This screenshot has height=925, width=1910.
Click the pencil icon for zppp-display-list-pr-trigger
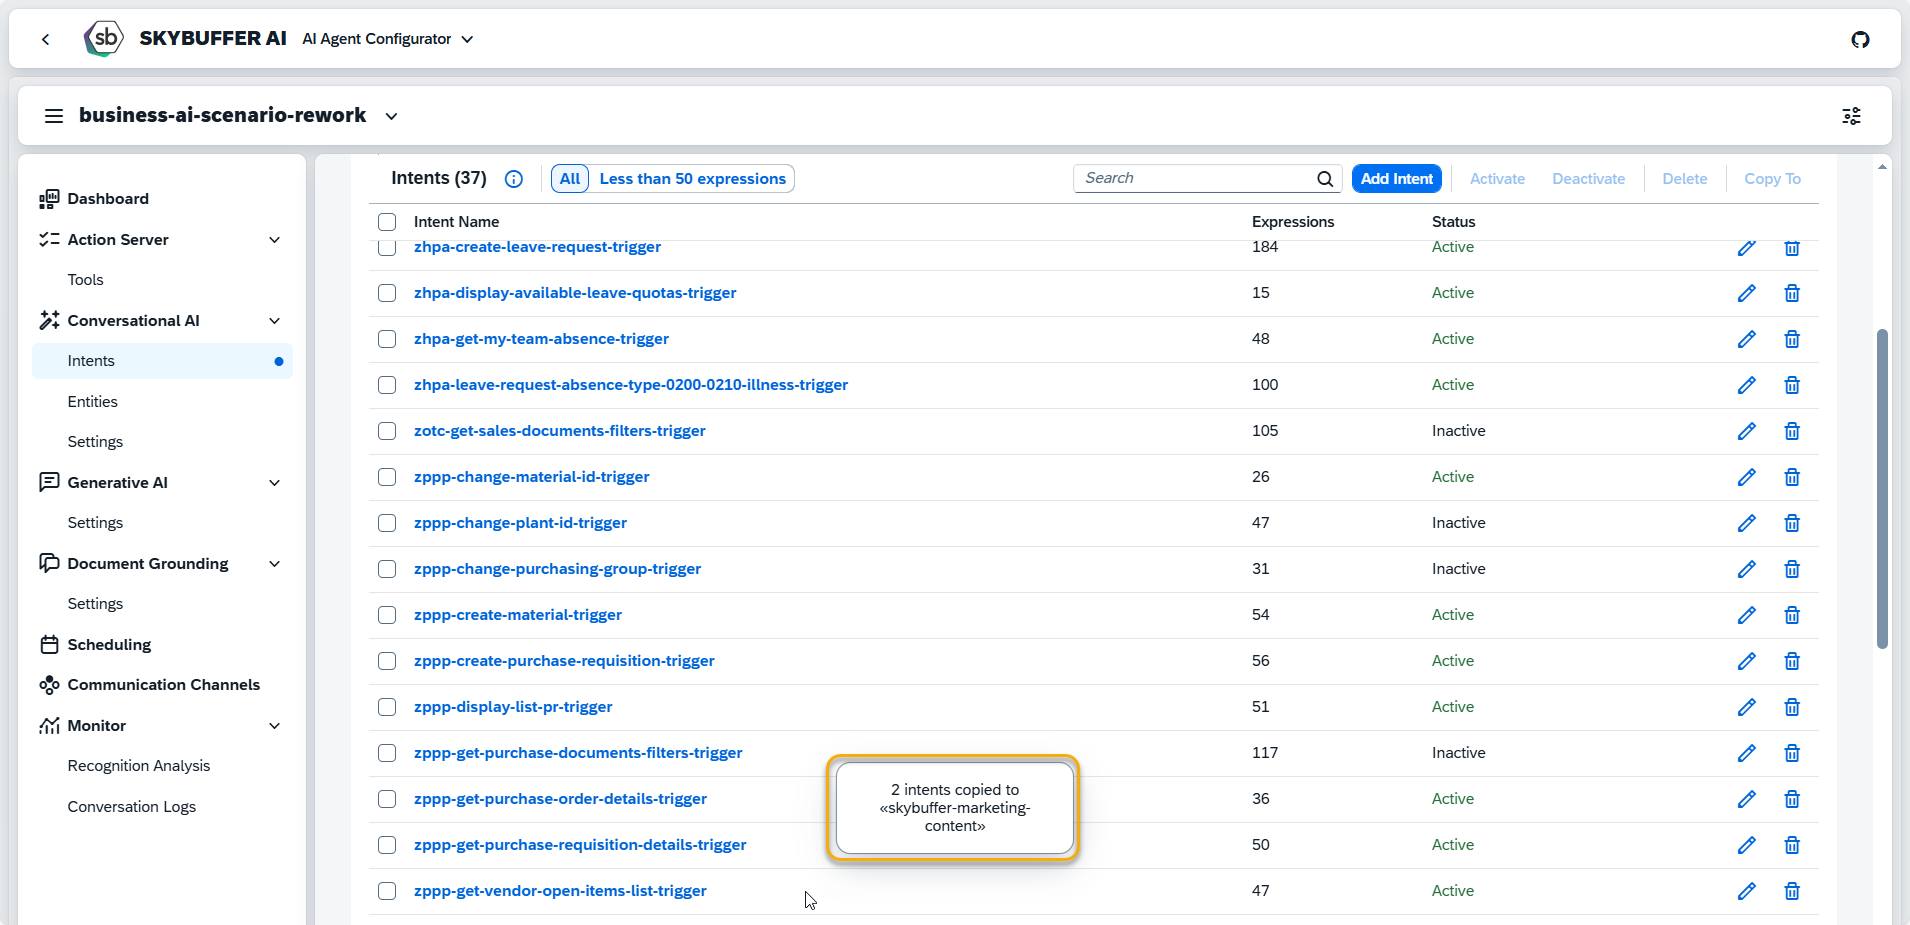[1746, 707]
